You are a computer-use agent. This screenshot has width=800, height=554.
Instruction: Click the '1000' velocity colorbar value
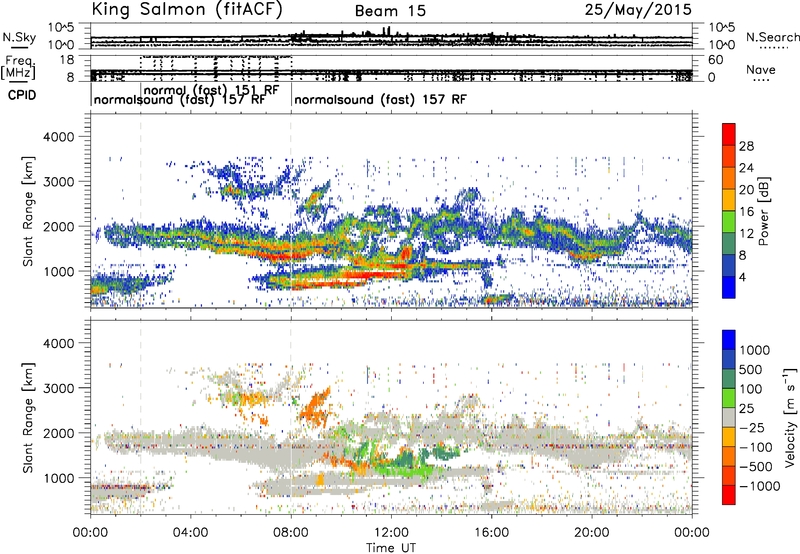(755, 350)
